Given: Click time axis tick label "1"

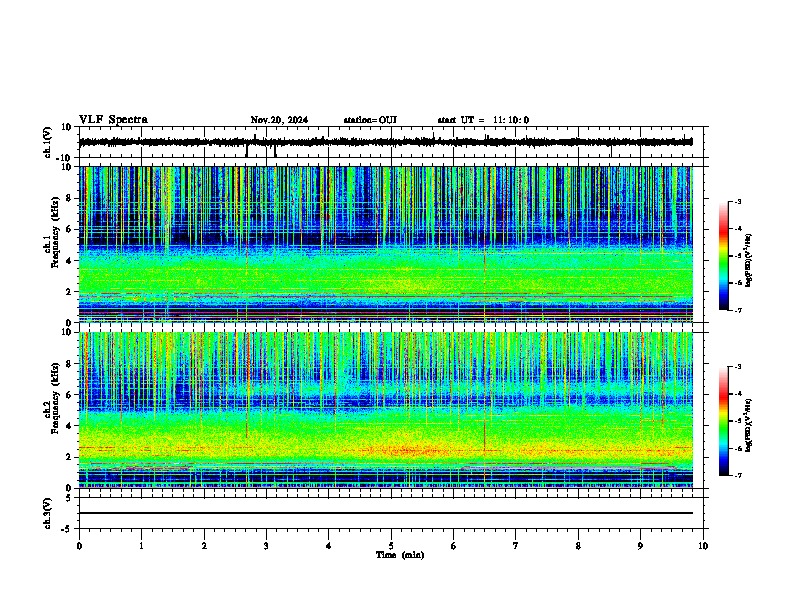Looking at the screenshot, I should click(x=141, y=546).
